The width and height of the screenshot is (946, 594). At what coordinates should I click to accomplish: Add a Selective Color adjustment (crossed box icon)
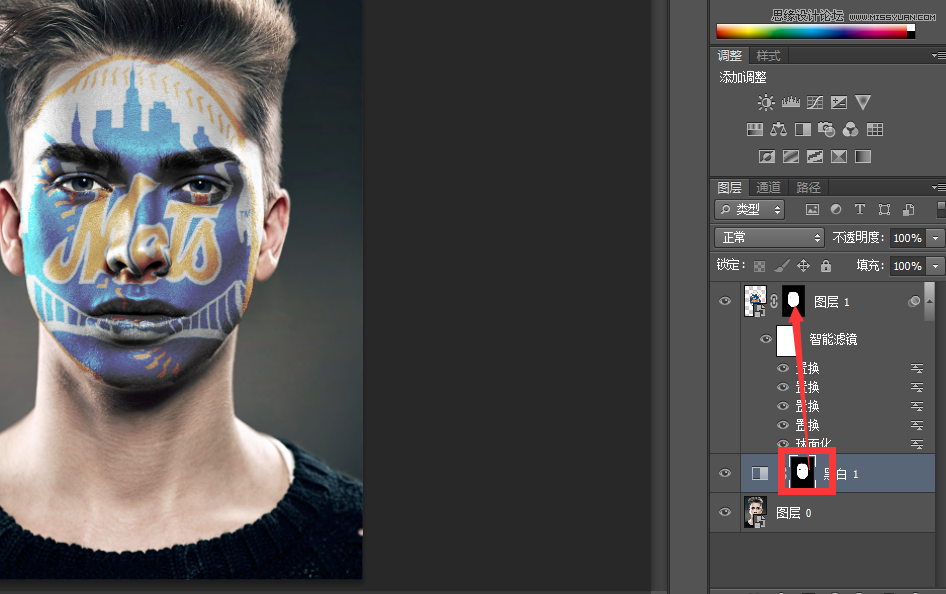[839, 157]
